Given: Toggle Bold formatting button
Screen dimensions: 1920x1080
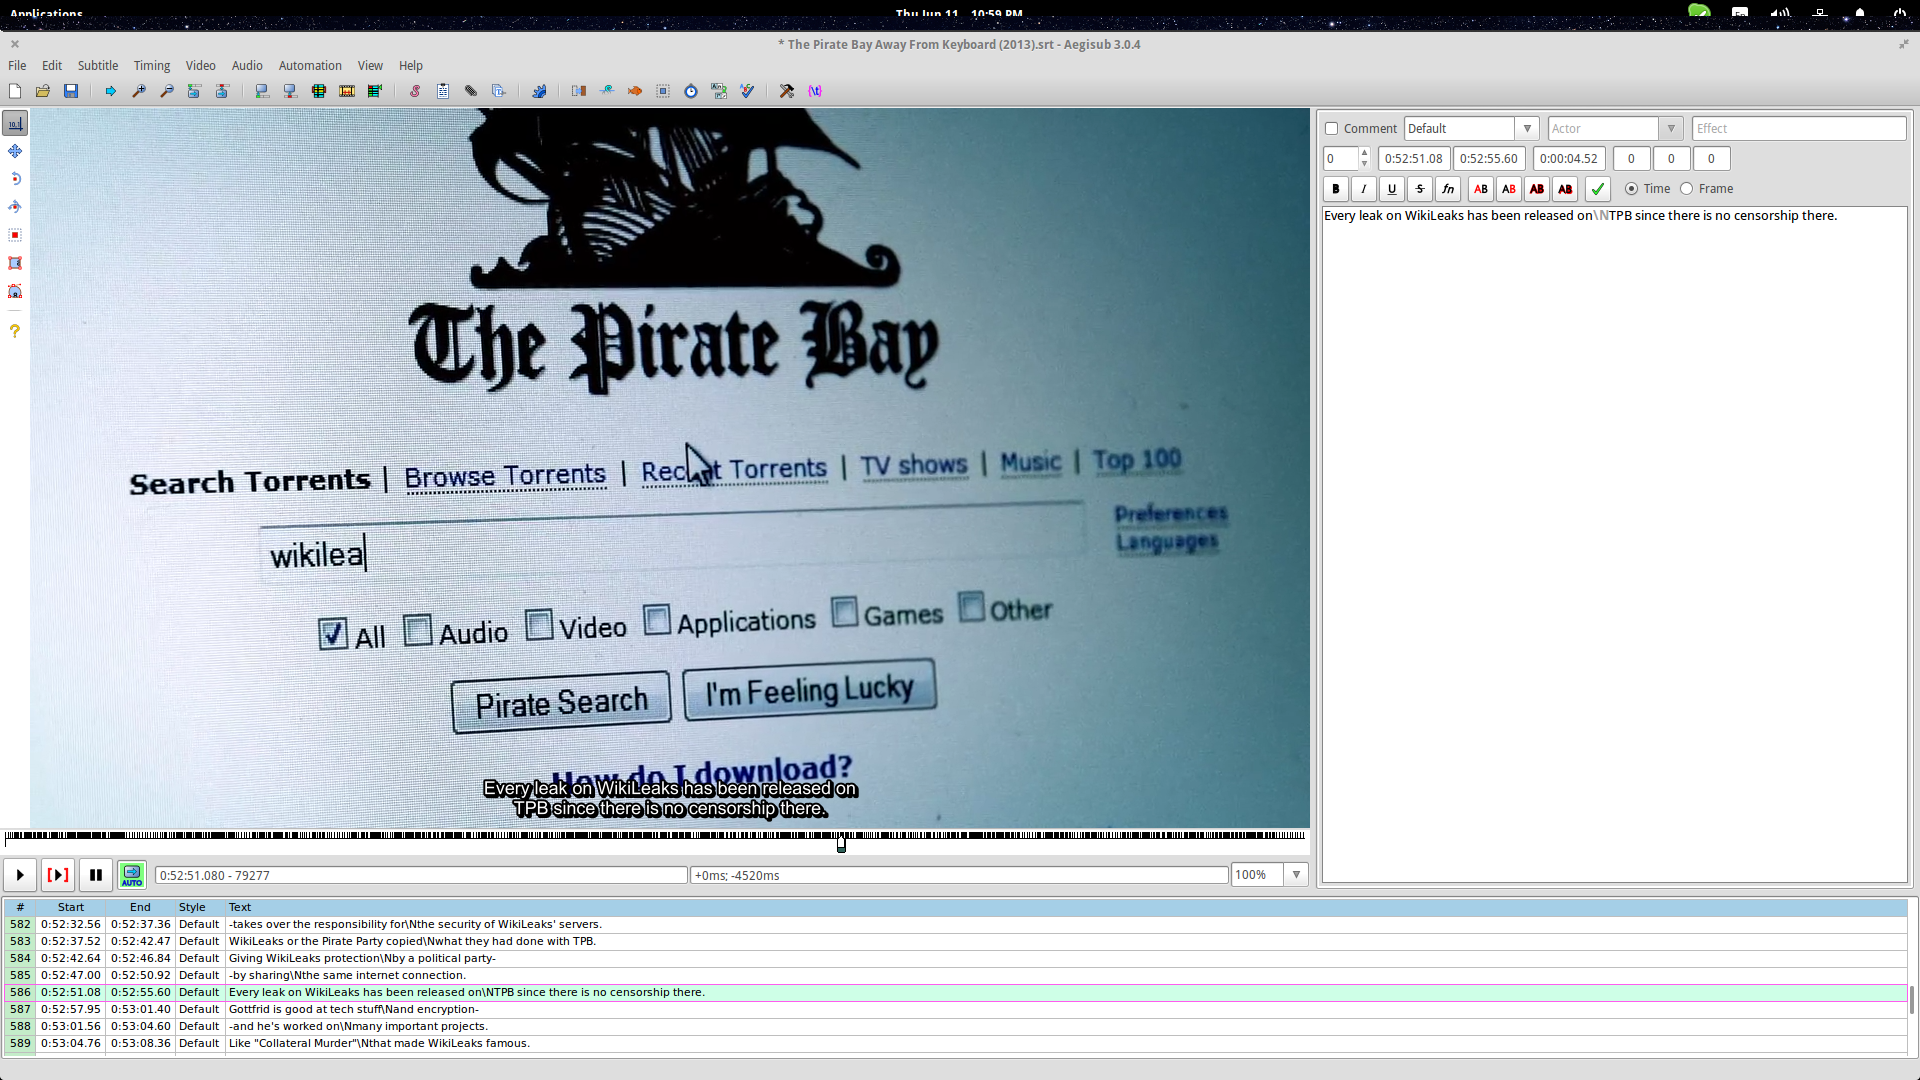Looking at the screenshot, I should (1335, 189).
